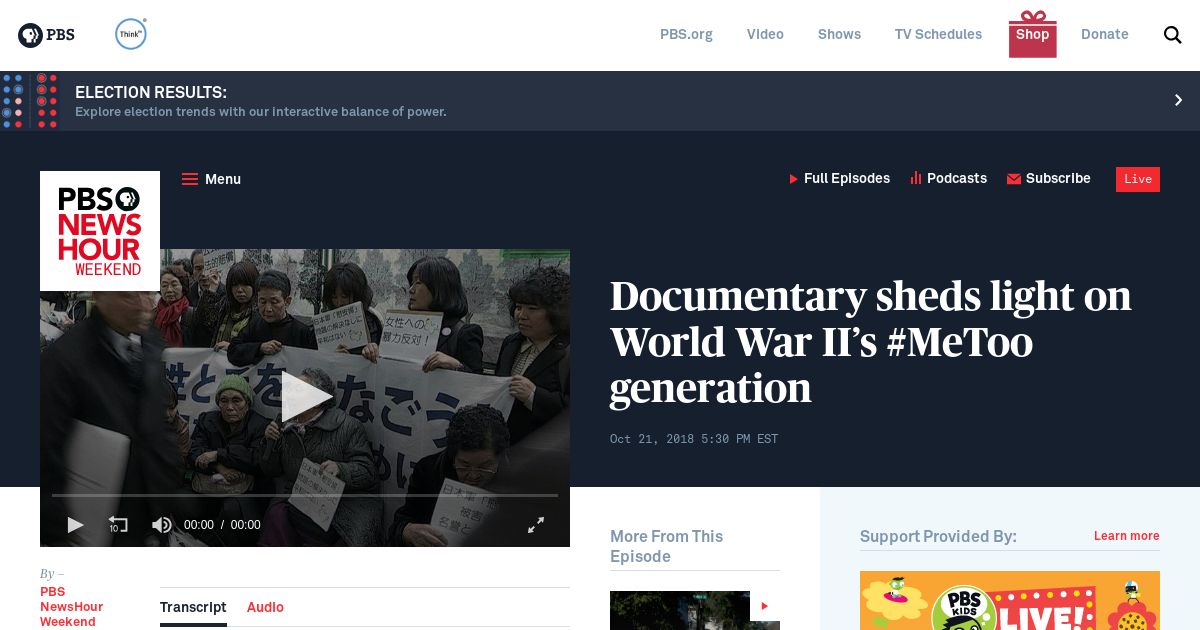Mute the video volume icon
This screenshot has width=1200, height=630.
161,525
